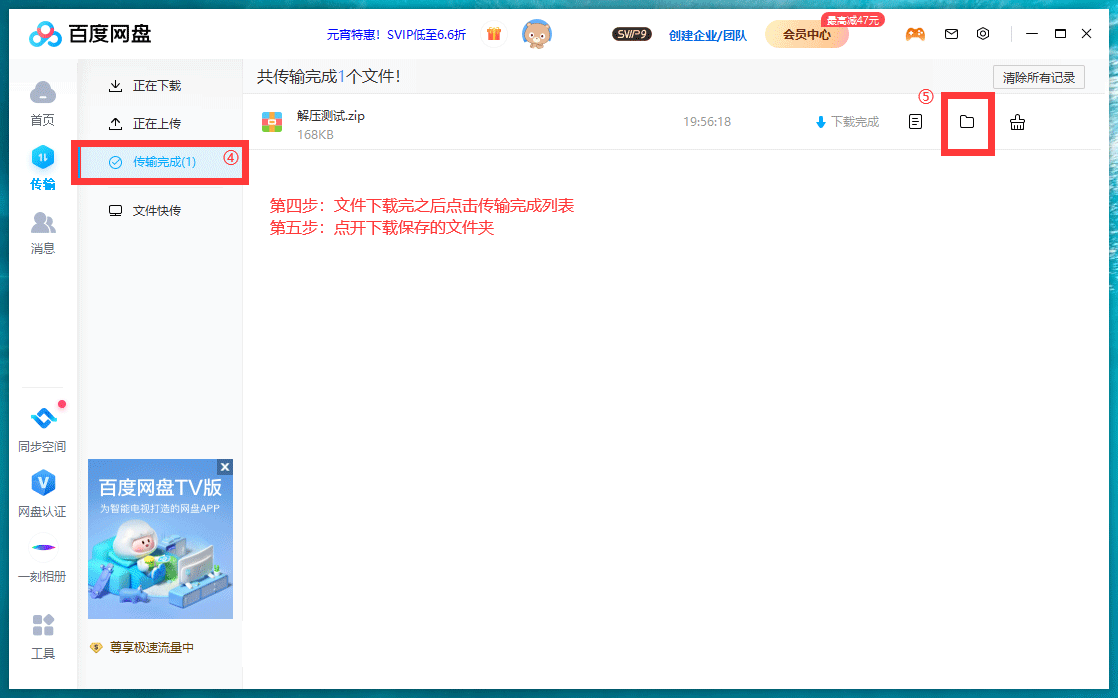Open 消息 messages in sidebar
Screen dimensions: 1118x698
(42, 232)
